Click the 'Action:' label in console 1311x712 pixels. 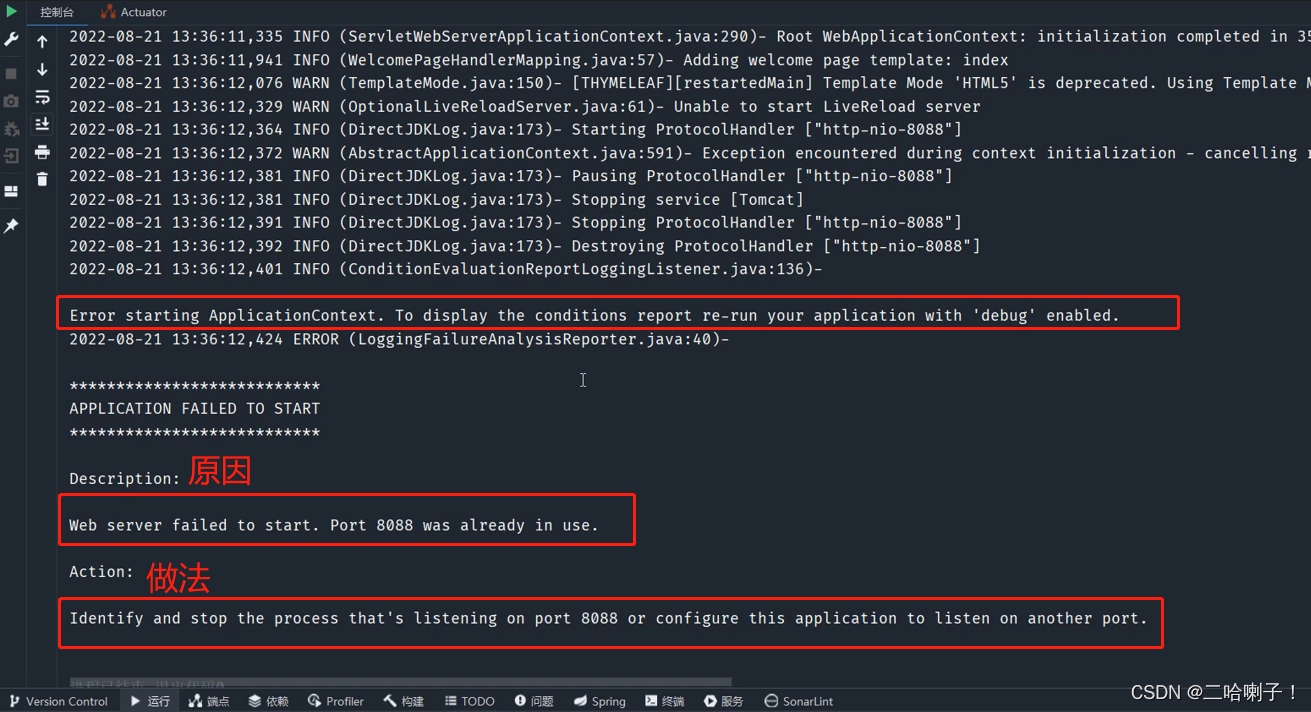[101, 572]
